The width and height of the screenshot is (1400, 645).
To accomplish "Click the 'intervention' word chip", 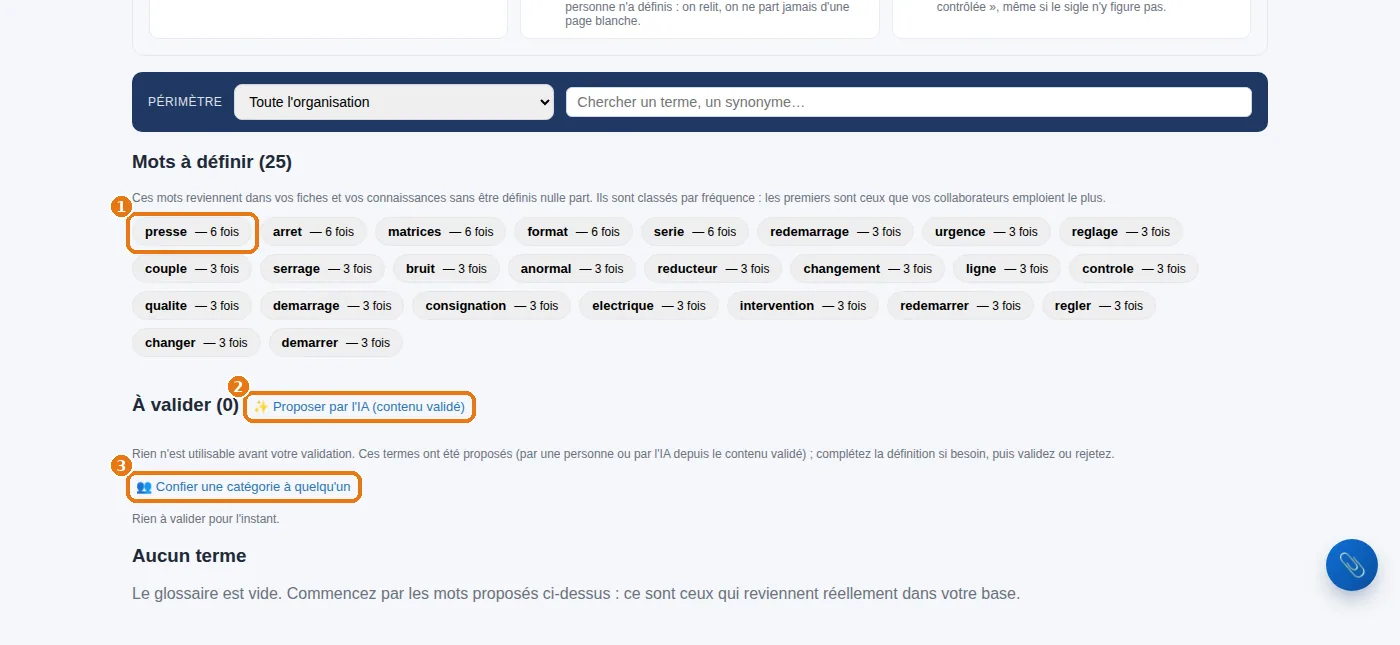I will click(803, 306).
